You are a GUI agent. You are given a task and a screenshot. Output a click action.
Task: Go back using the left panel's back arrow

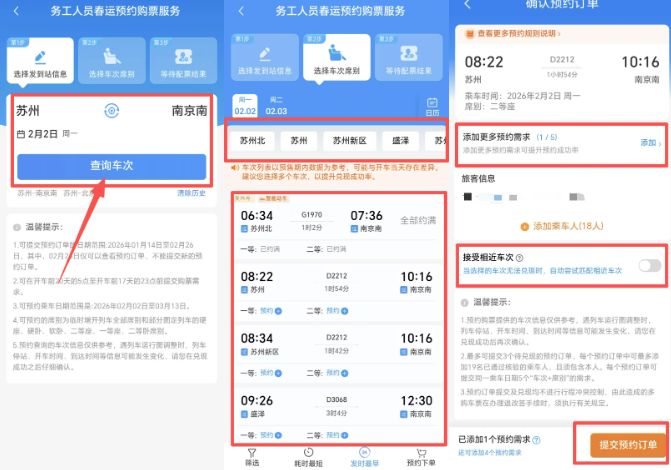point(14,11)
